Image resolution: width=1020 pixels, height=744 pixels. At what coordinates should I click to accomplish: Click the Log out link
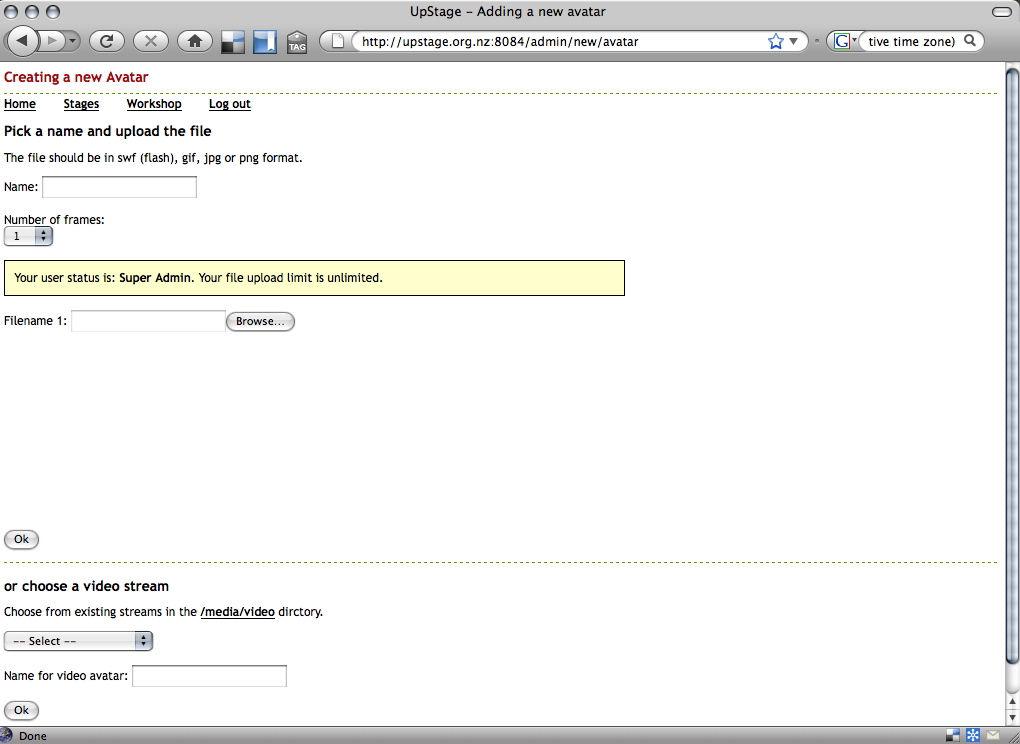click(229, 104)
